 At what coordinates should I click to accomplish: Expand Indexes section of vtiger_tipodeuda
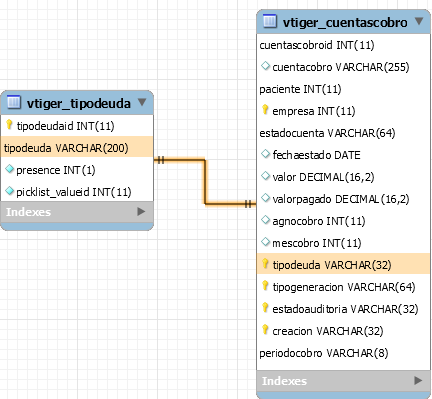click(x=141, y=211)
